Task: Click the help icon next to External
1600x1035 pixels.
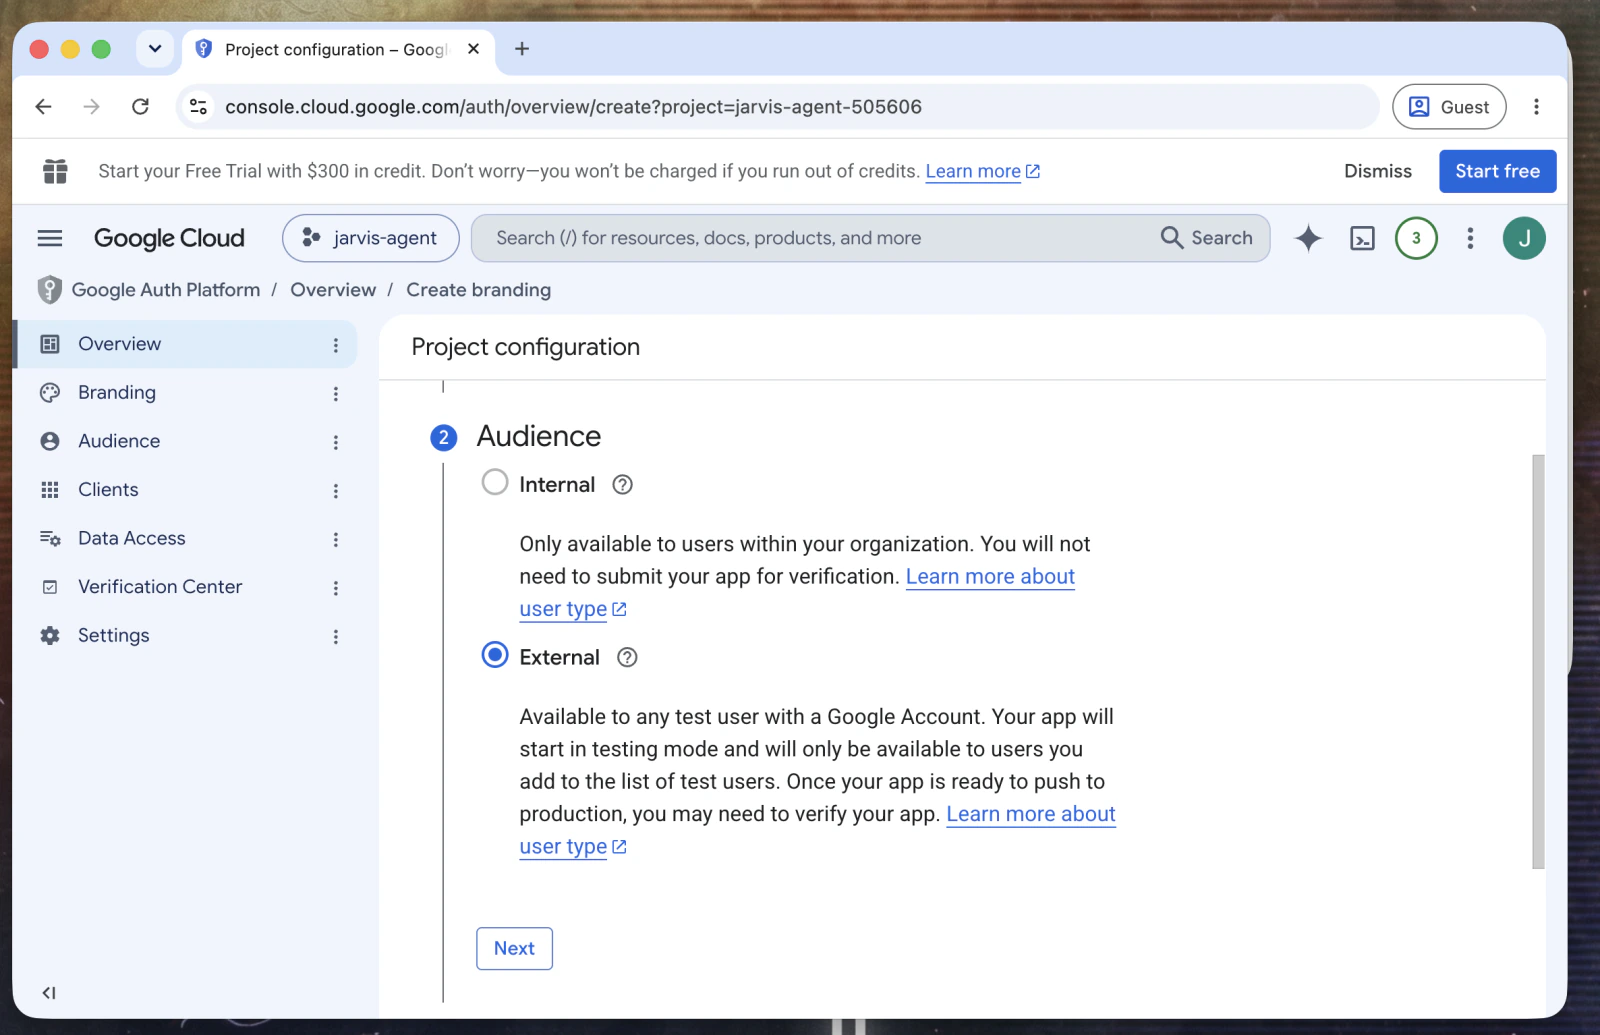Action: click(x=627, y=658)
